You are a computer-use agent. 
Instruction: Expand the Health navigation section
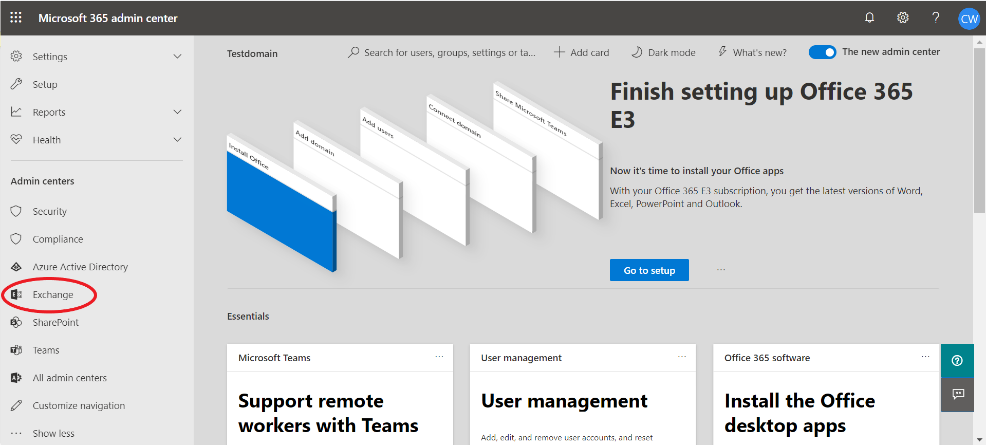[x=95, y=140]
